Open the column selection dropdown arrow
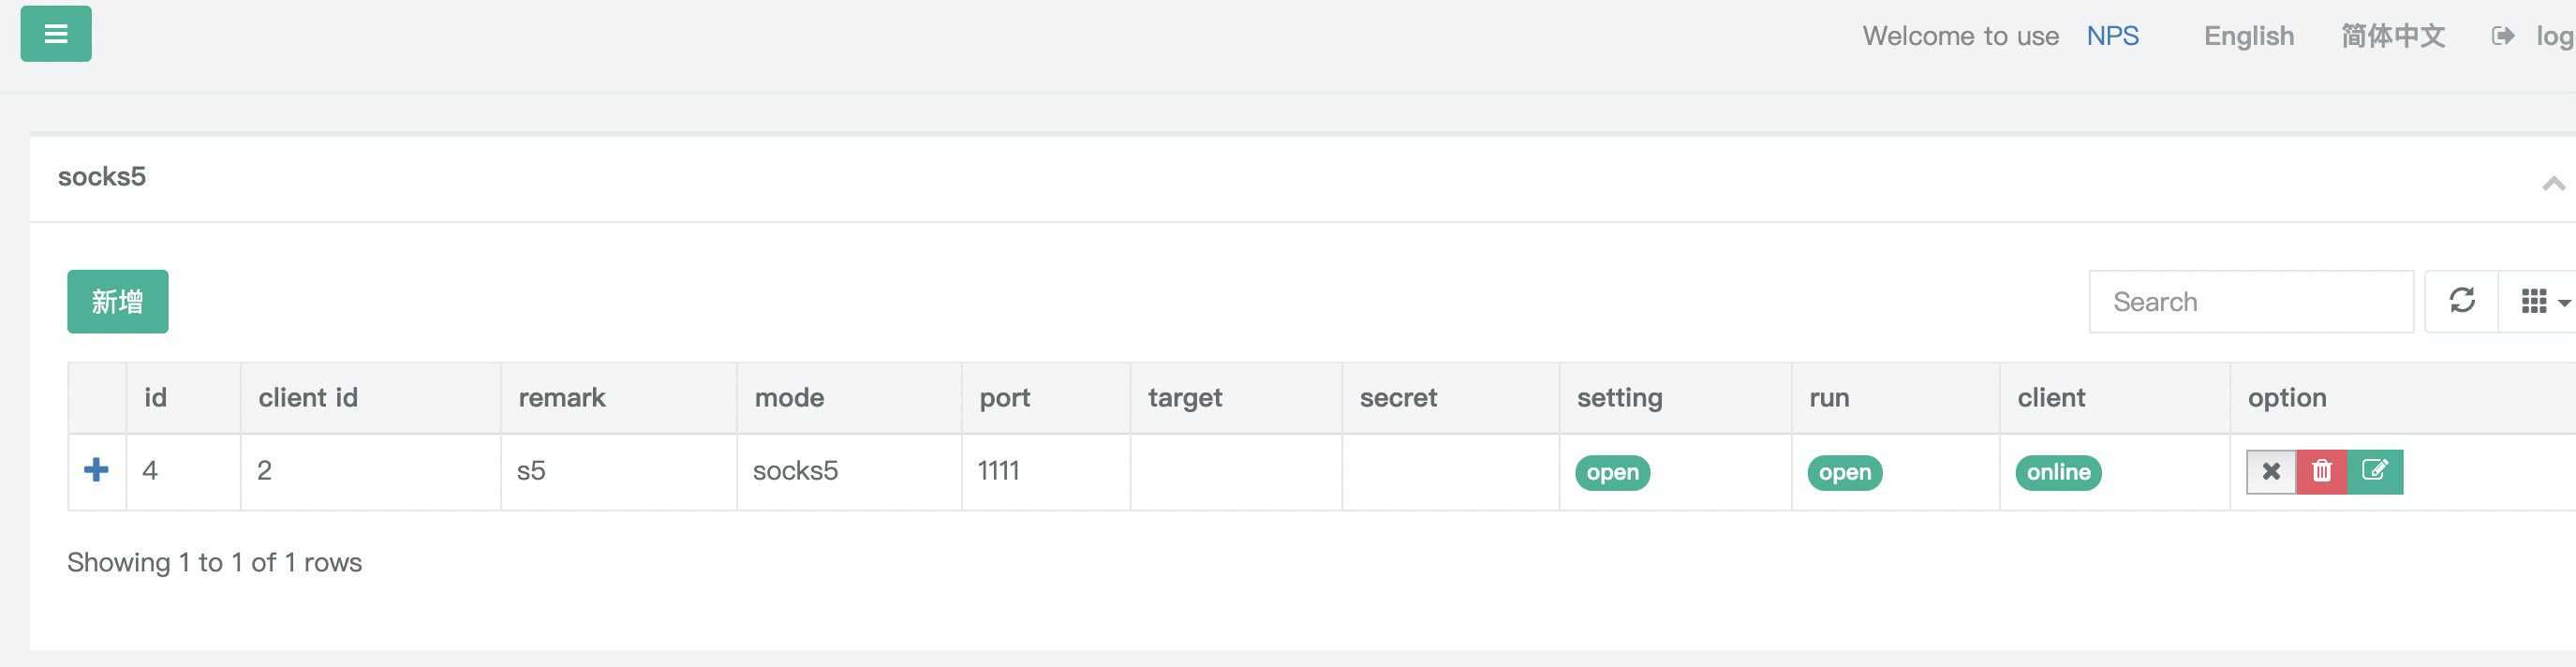This screenshot has height=667, width=2576. tap(2566, 301)
